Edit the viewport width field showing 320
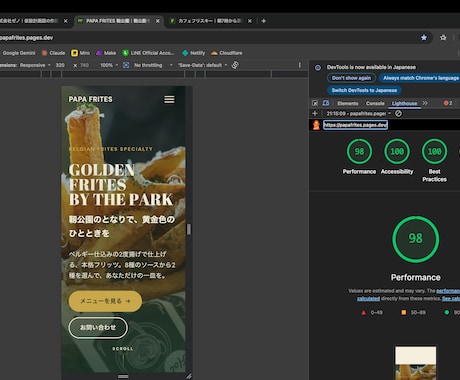The height and width of the screenshot is (380, 460). point(60,65)
